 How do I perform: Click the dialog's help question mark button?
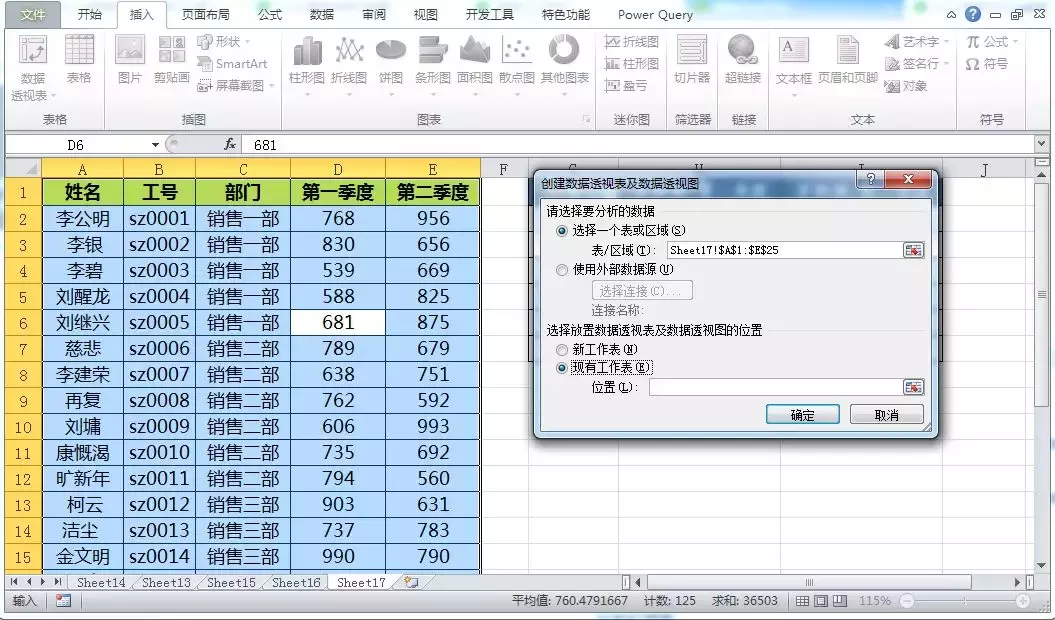click(871, 179)
